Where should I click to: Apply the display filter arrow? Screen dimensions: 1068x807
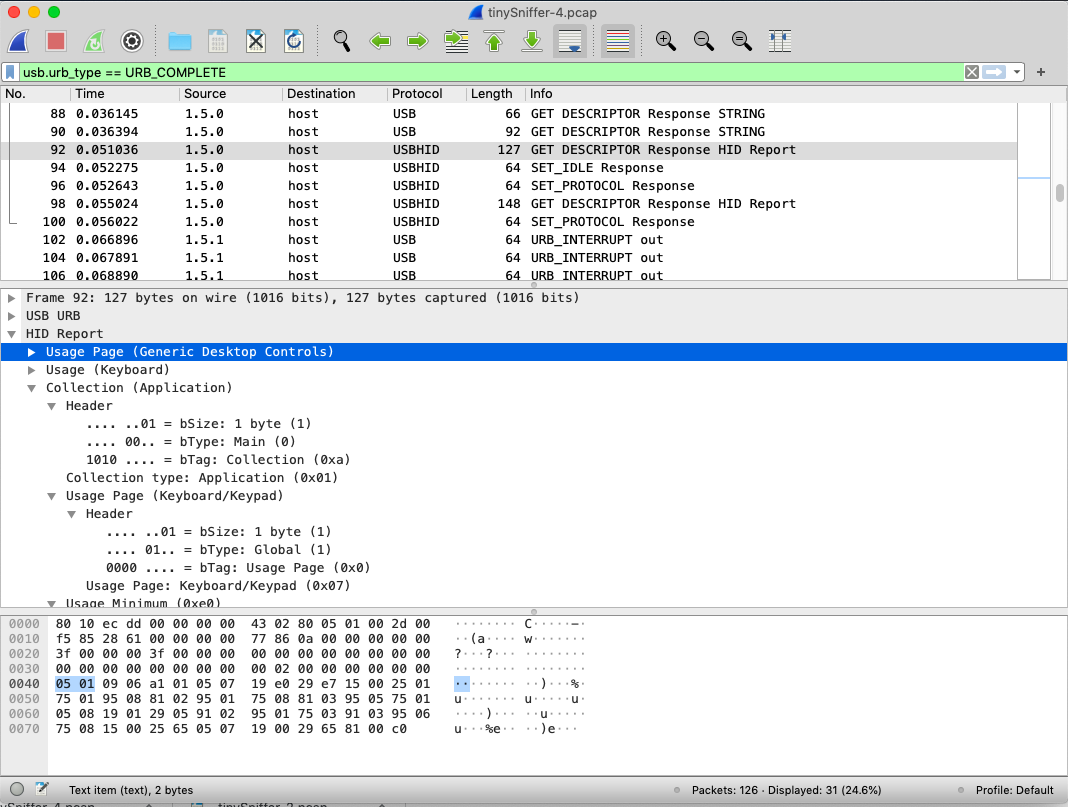(x=994, y=72)
